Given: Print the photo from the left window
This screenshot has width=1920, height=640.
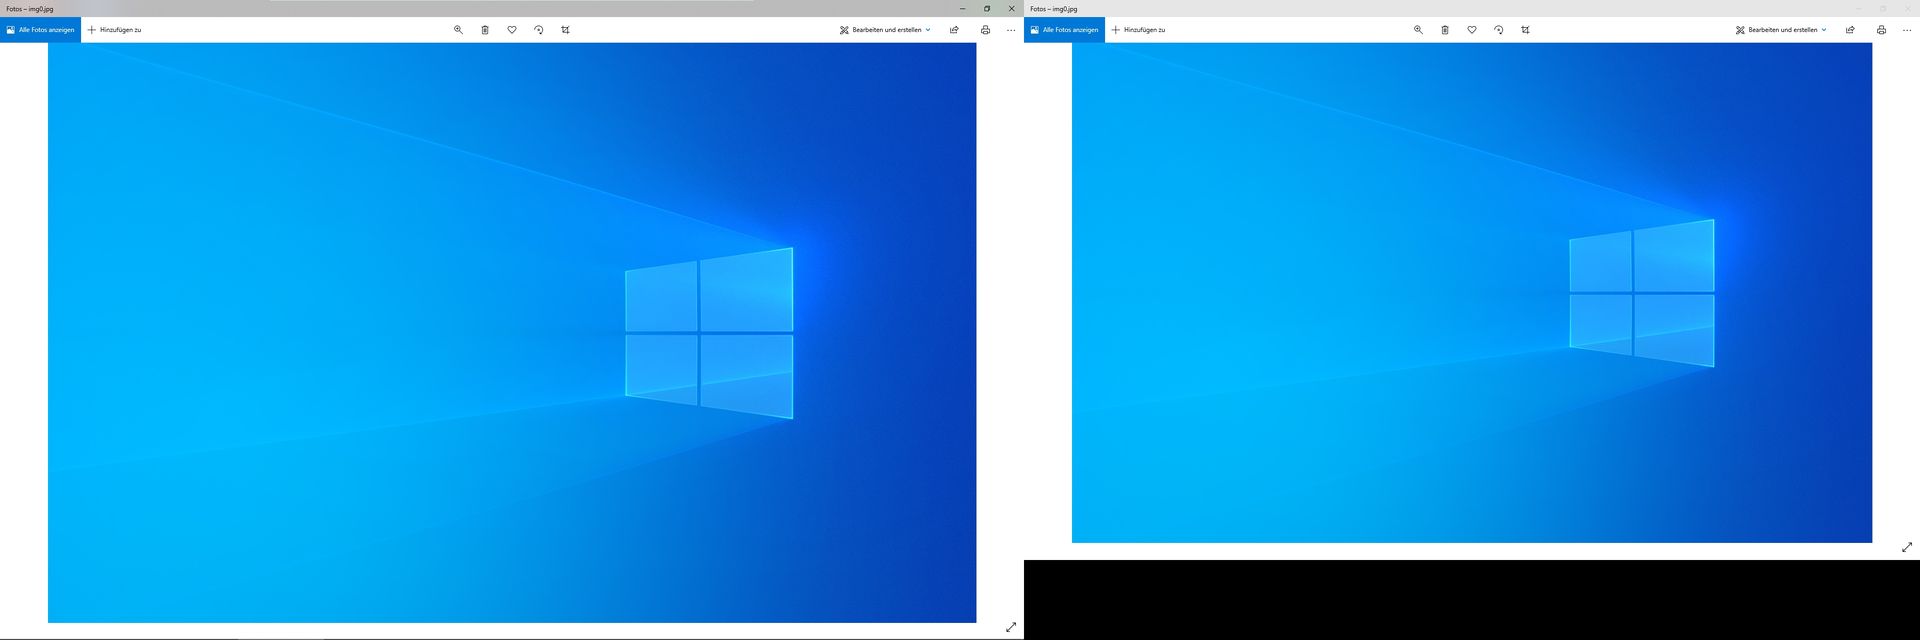Looking at the screenshot, I should (985, 30).
